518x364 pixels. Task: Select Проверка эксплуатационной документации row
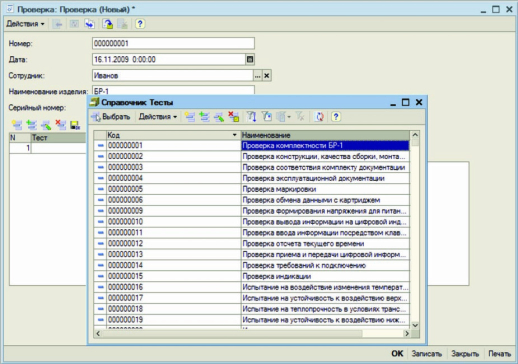251,178
